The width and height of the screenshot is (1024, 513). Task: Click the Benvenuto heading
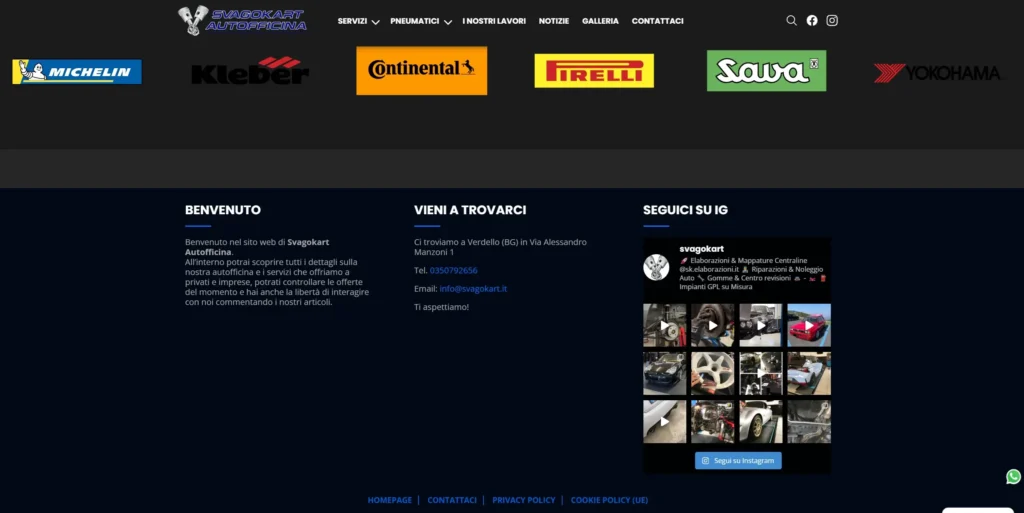tap(223, 210)
